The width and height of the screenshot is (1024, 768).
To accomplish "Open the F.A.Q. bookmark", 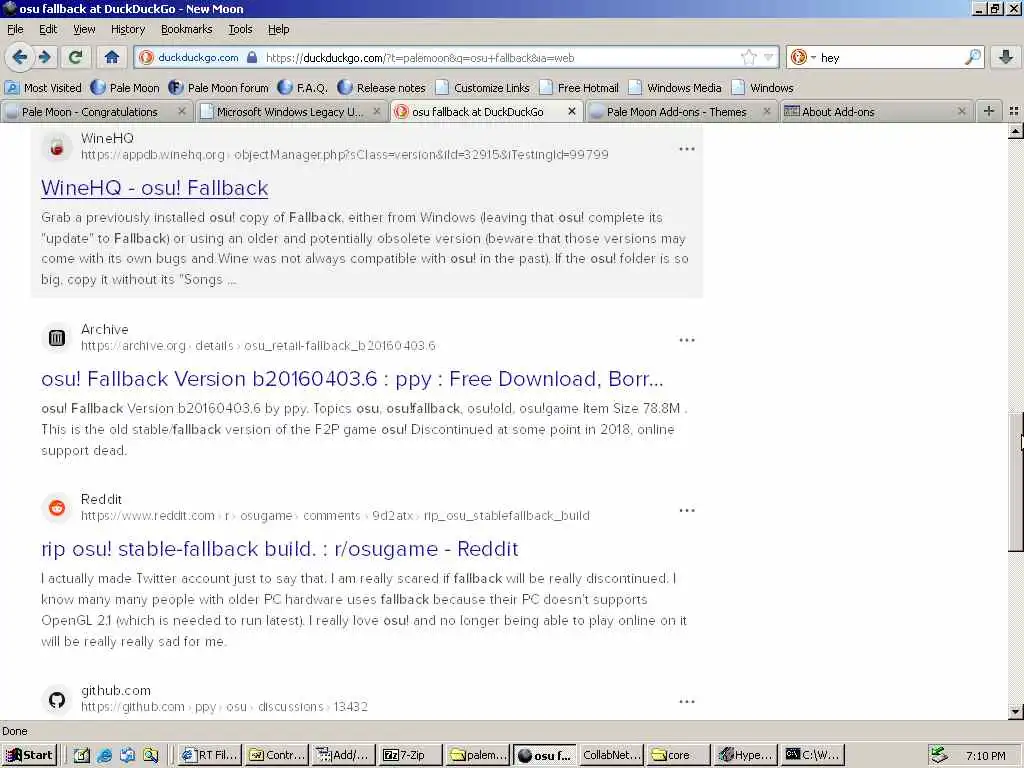I will click(303, 88).
